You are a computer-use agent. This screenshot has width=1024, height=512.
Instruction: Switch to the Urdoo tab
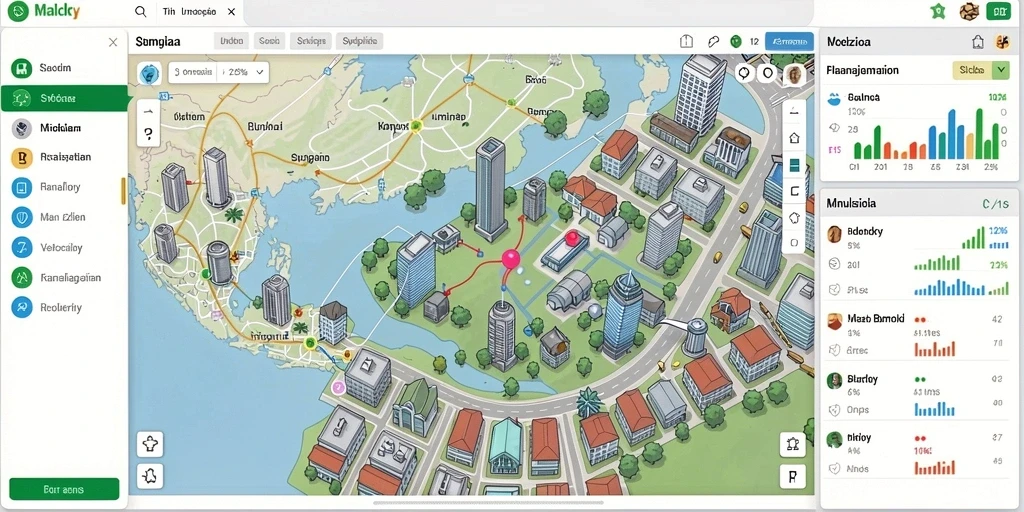232,41
